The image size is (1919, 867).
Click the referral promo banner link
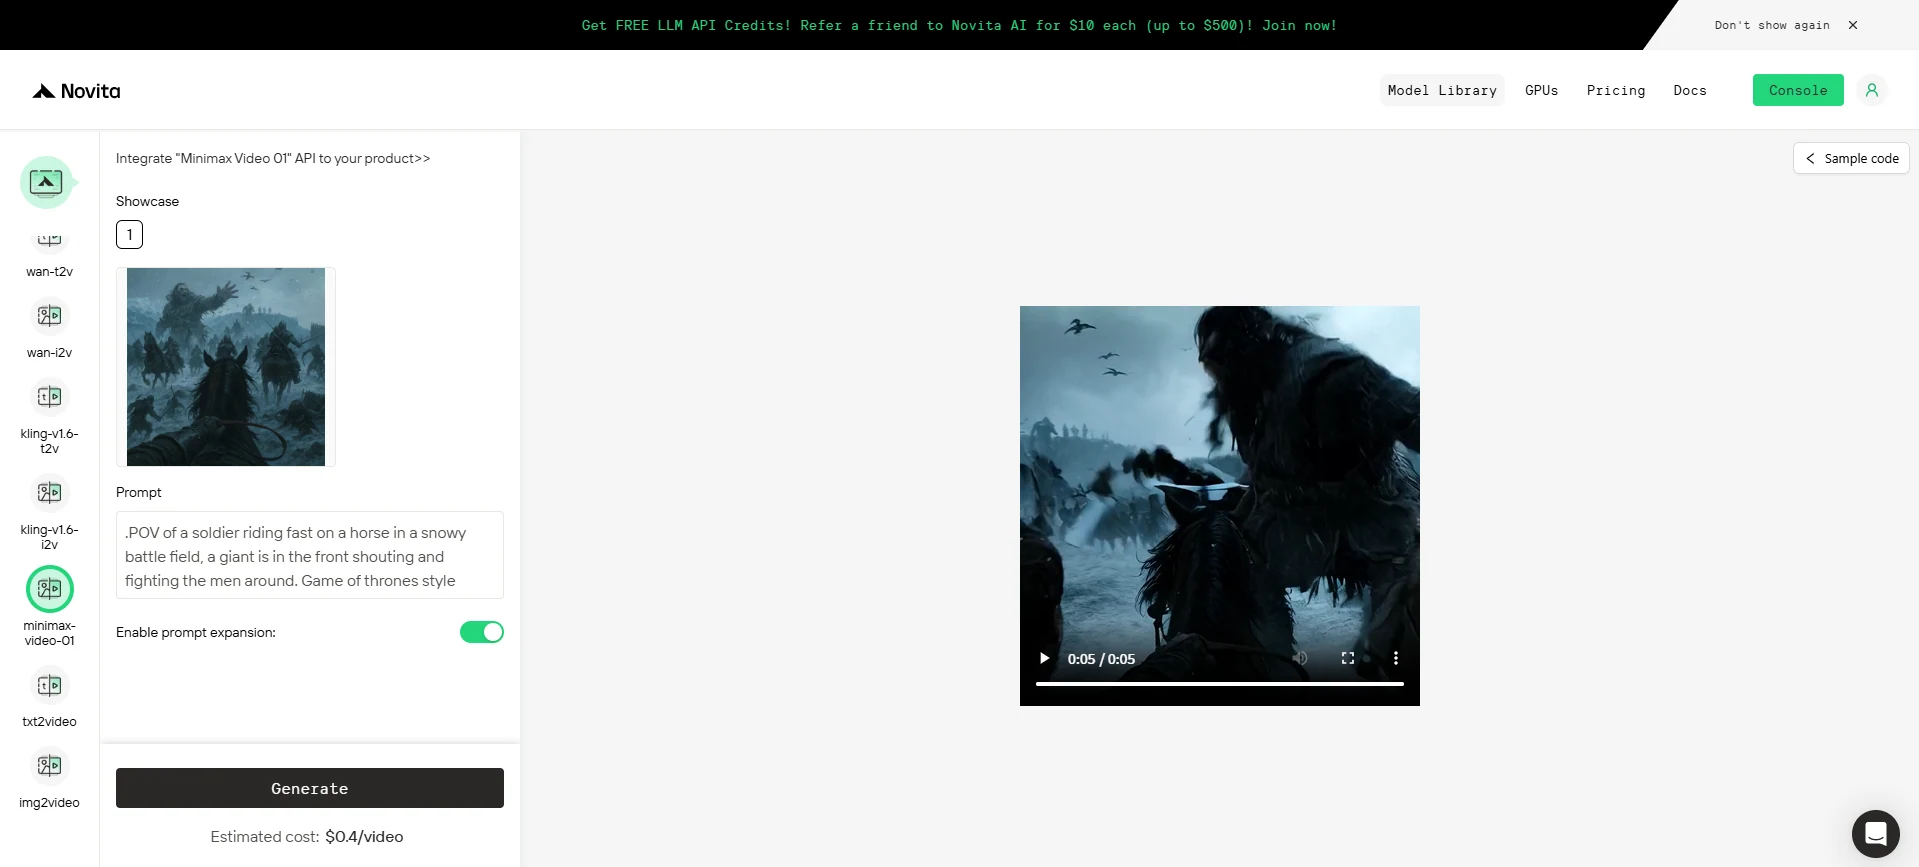pyautogui.click(x=959, y=25)
